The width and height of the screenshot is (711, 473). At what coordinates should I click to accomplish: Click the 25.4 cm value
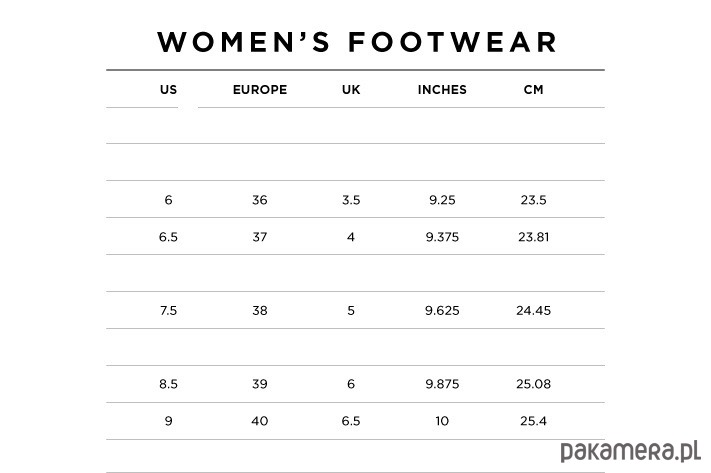click(533, 421)
